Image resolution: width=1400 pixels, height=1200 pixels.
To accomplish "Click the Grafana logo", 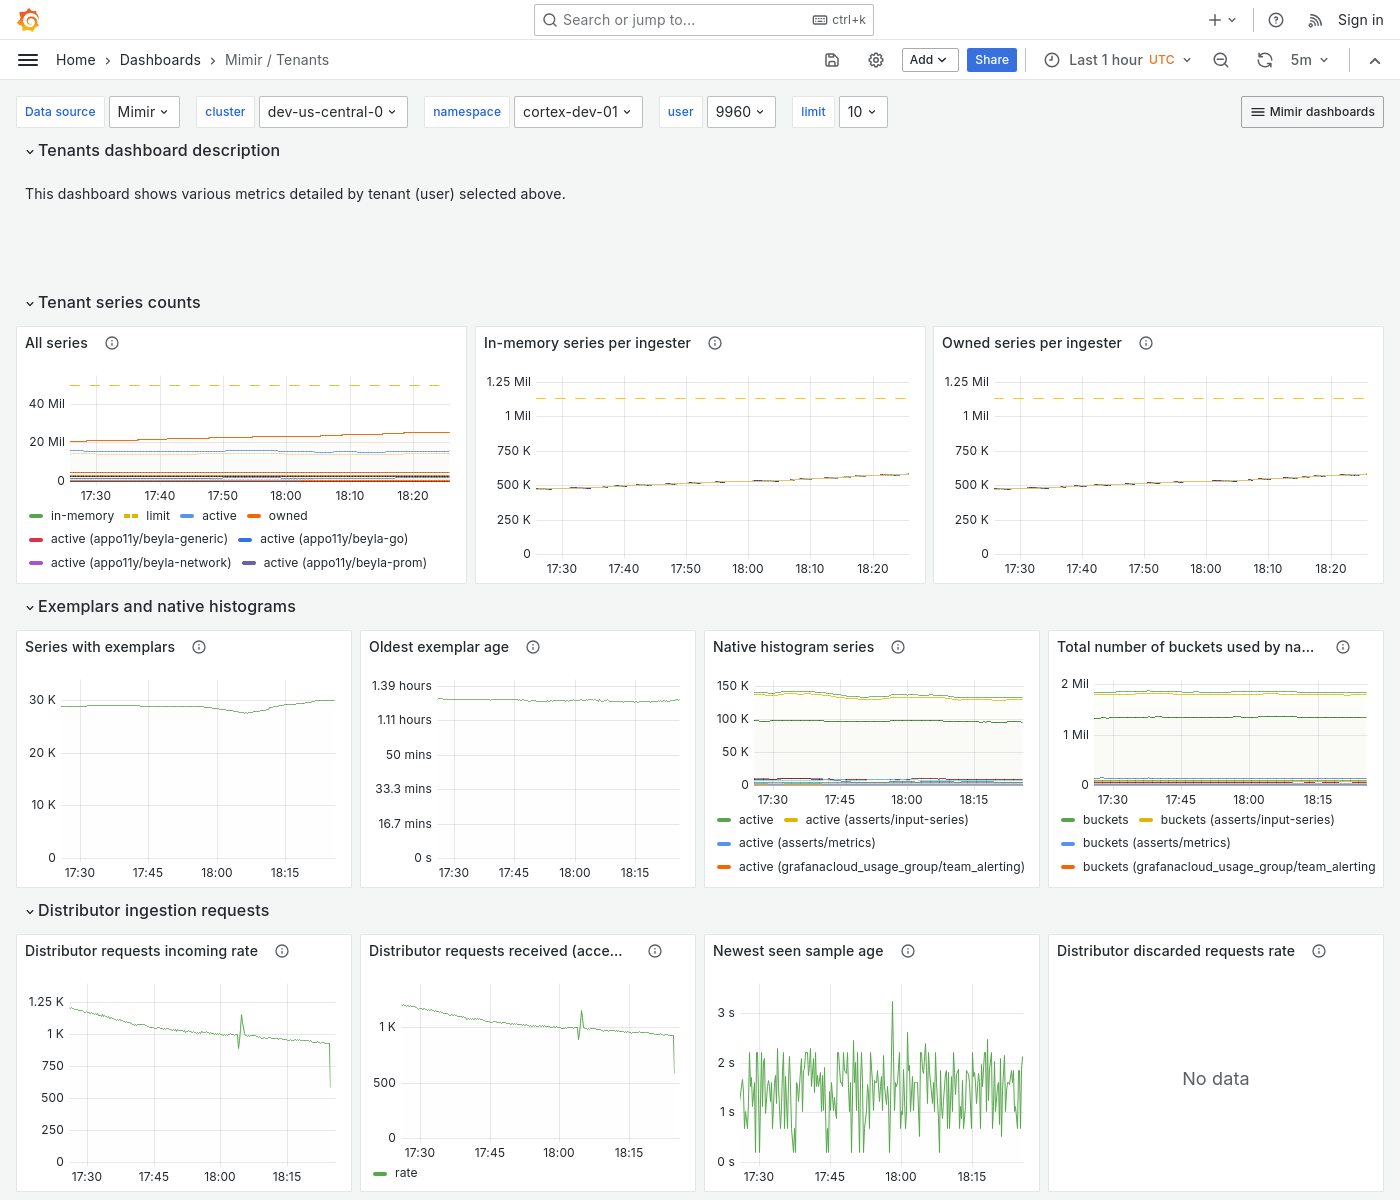I will (28, 19).
